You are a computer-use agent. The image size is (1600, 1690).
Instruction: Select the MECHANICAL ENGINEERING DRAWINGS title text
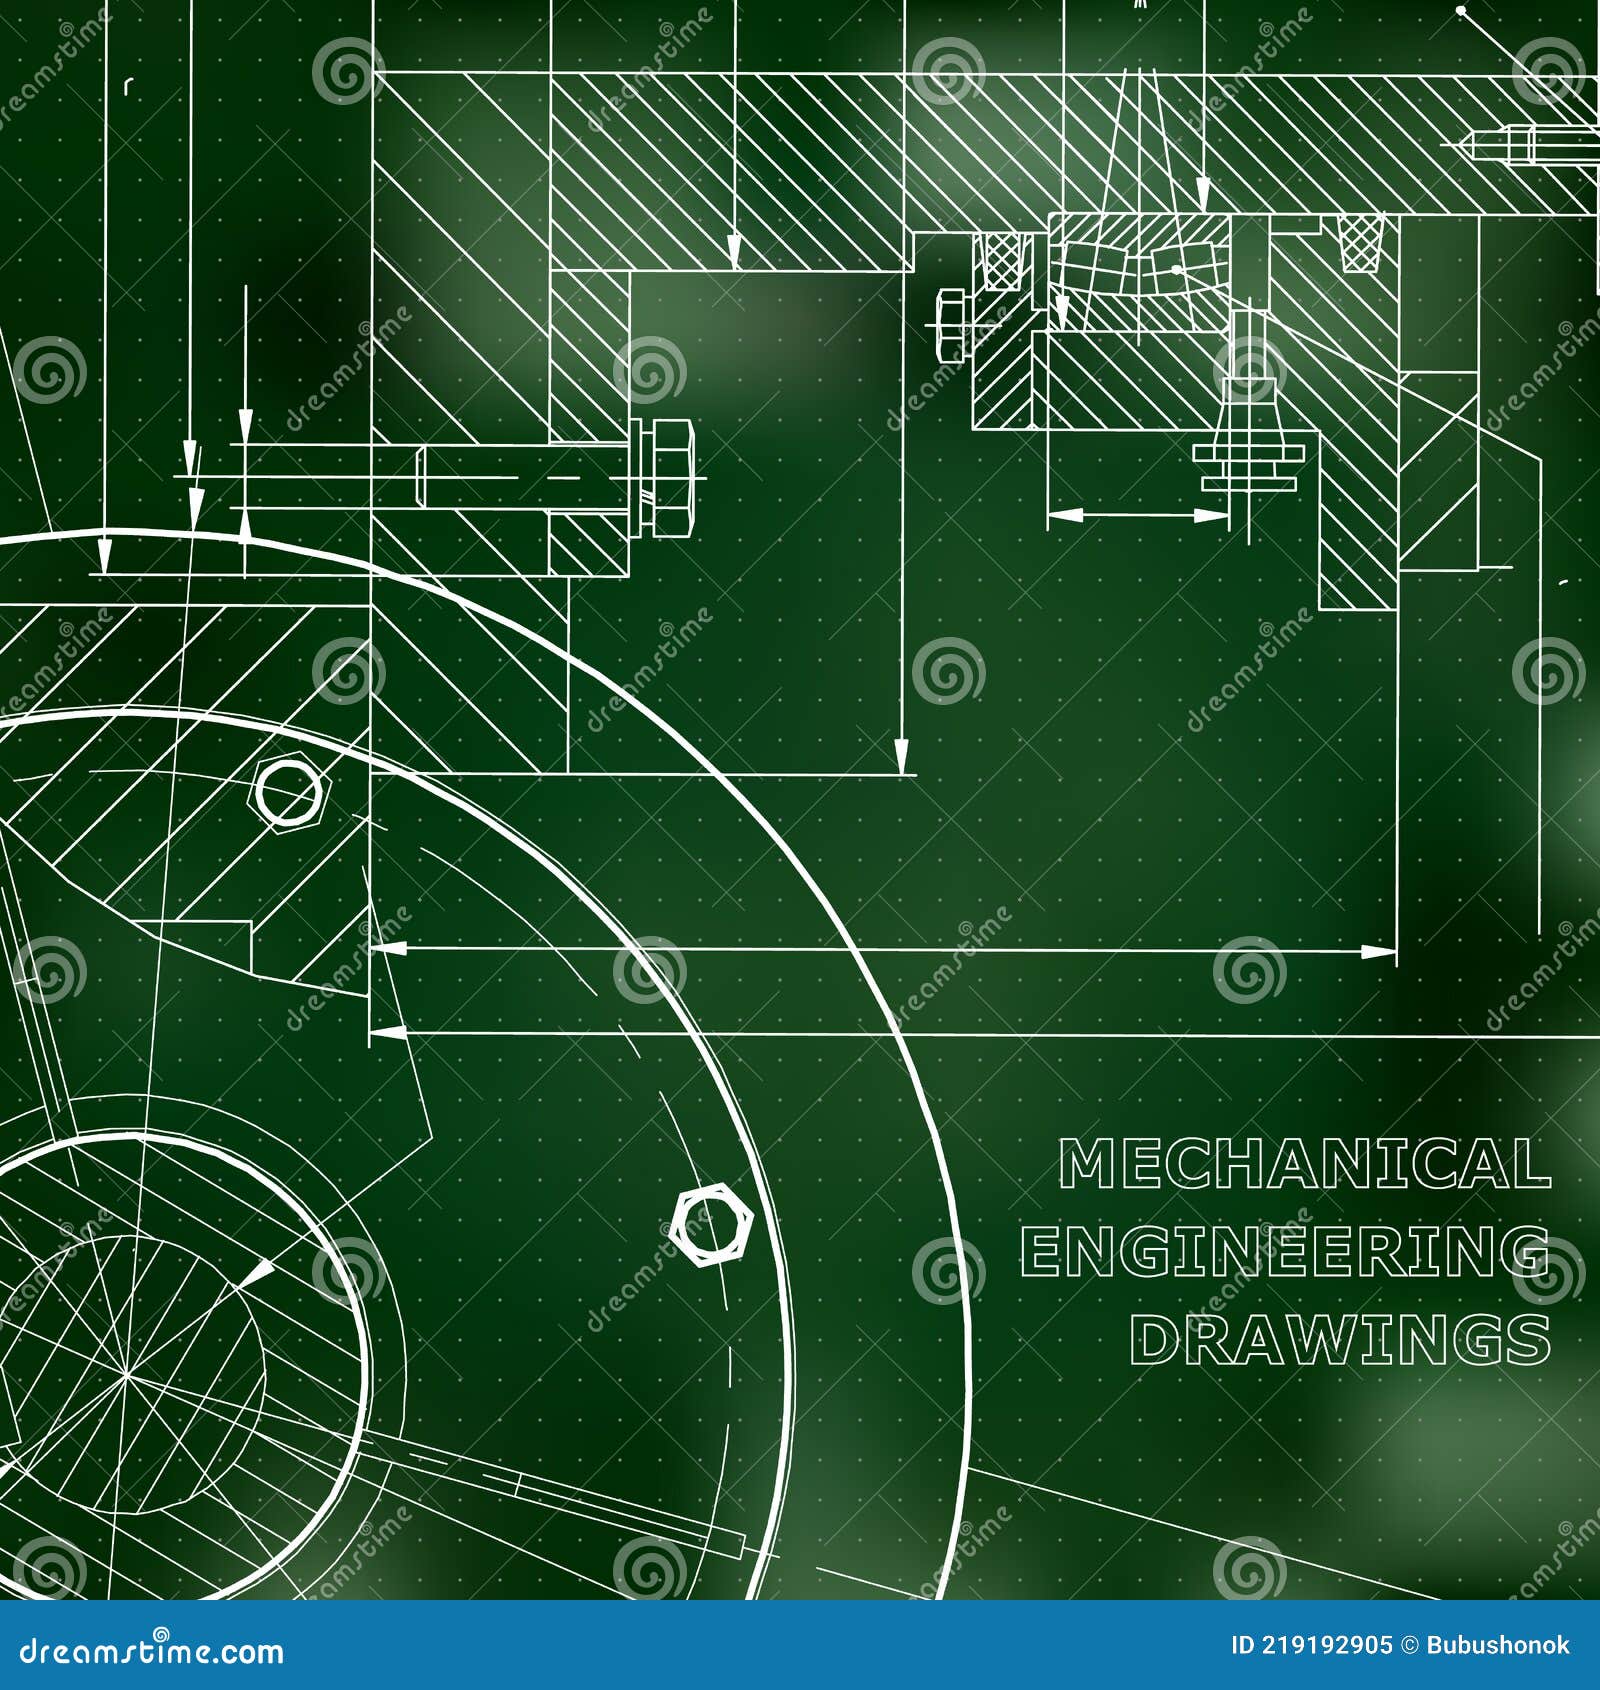(1290, 1245)
